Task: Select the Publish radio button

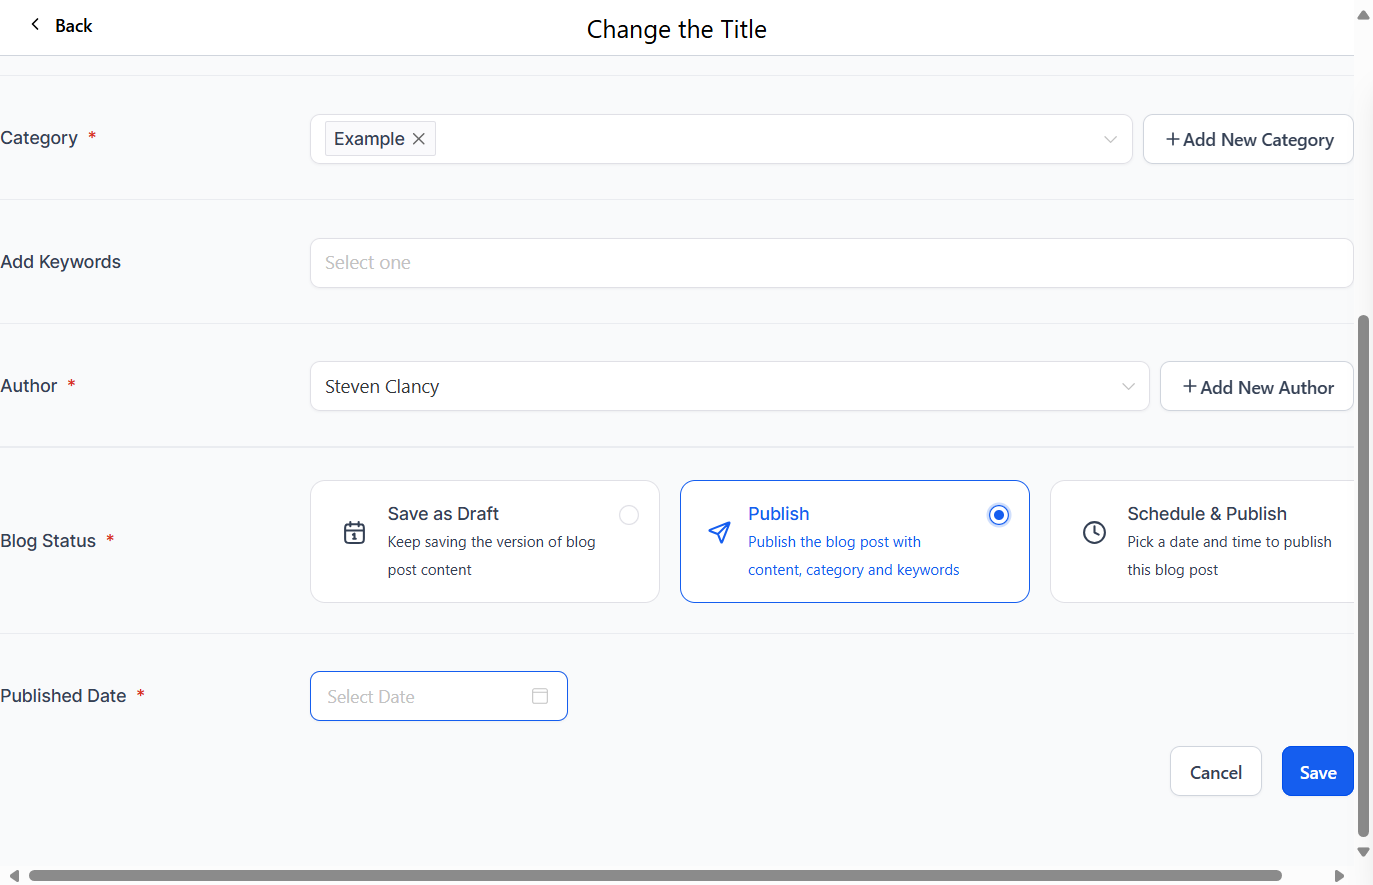Action: click(999, 515)
